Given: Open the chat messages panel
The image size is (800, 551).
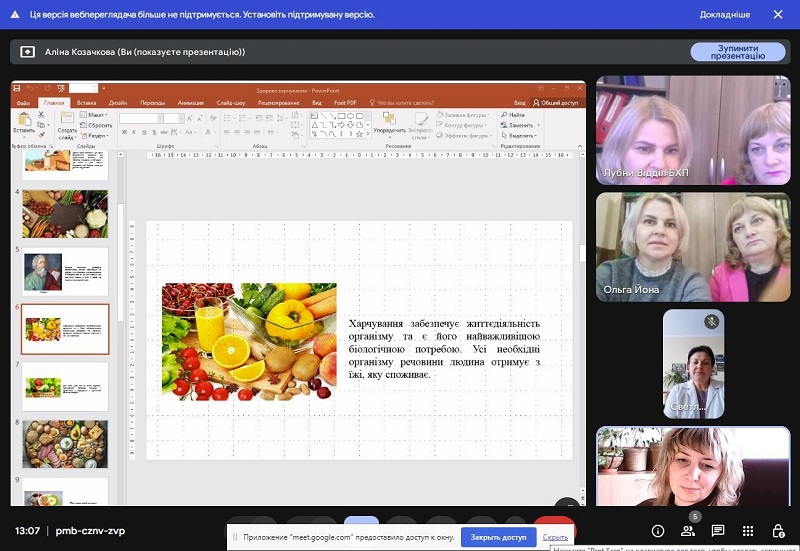Looking at the screenshot, I should [718, 531].
